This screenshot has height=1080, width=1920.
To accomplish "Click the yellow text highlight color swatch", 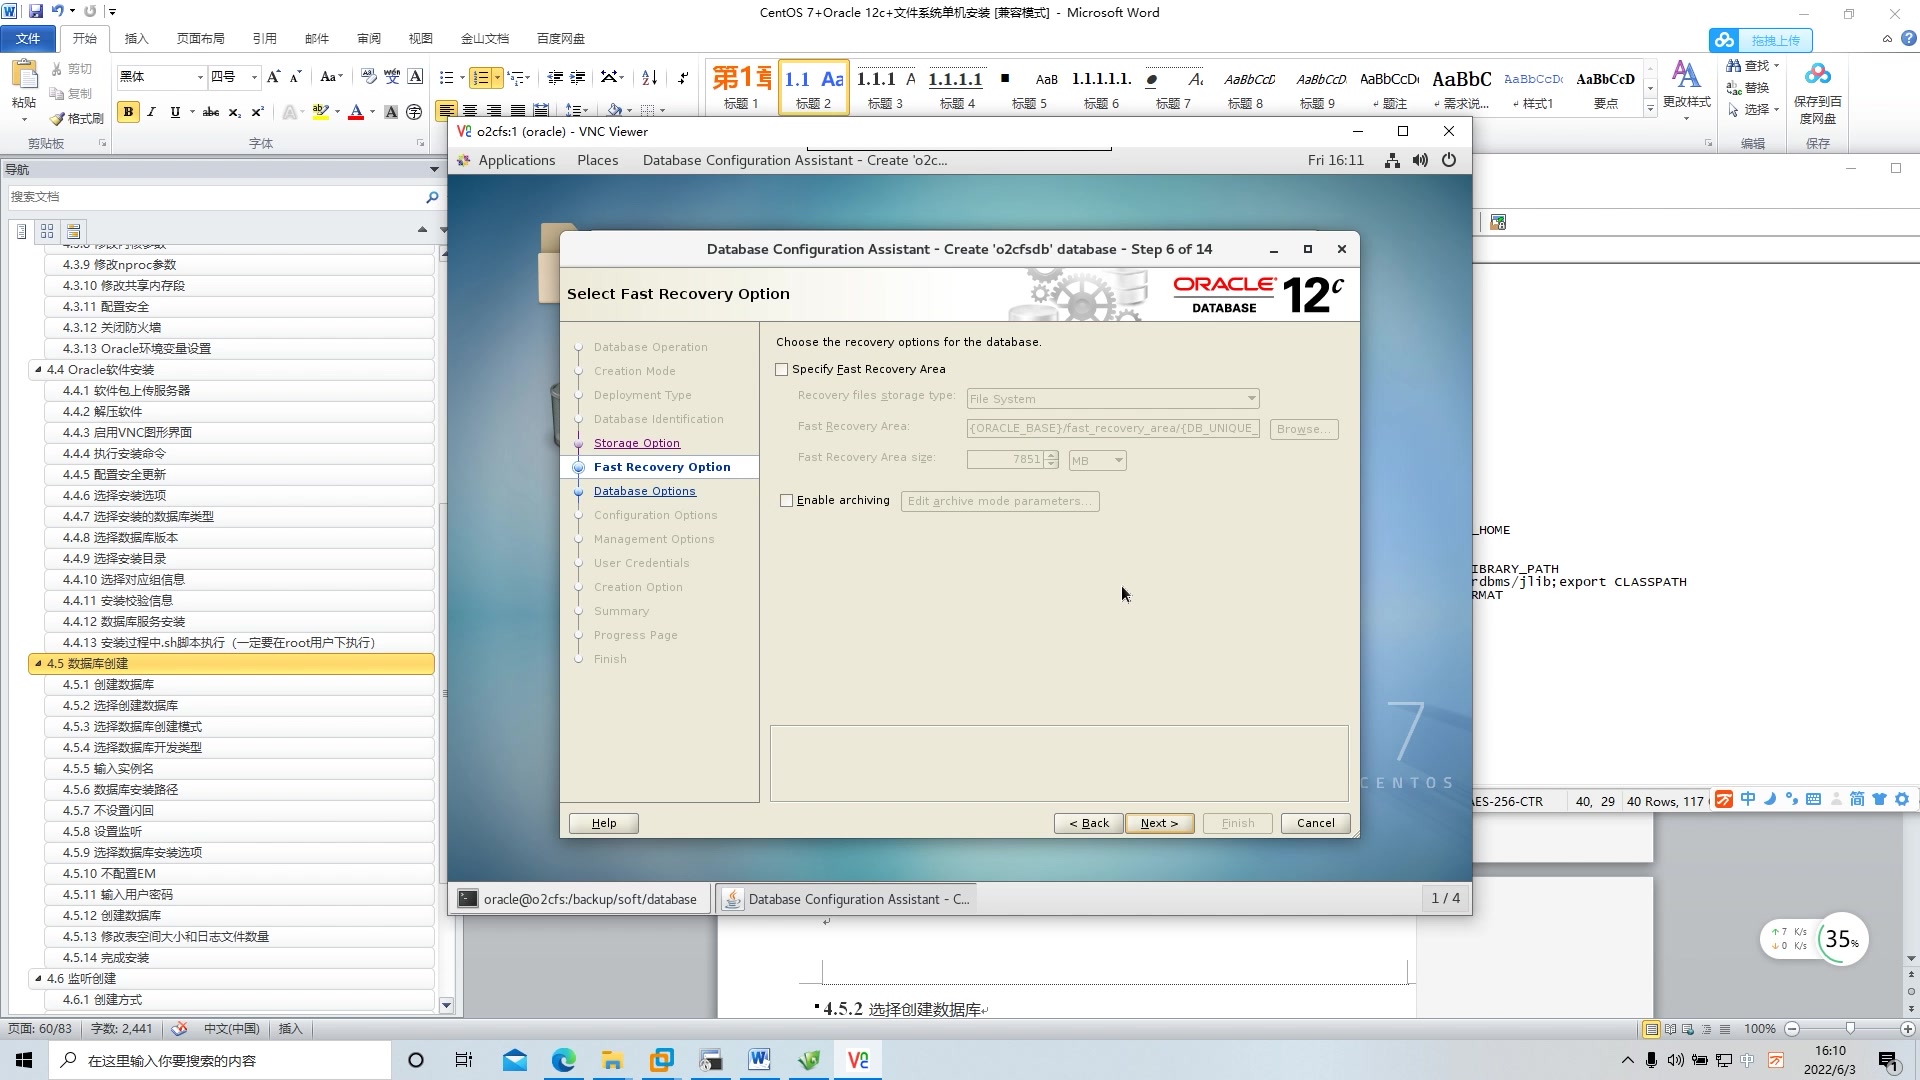I will pos(320,112).
